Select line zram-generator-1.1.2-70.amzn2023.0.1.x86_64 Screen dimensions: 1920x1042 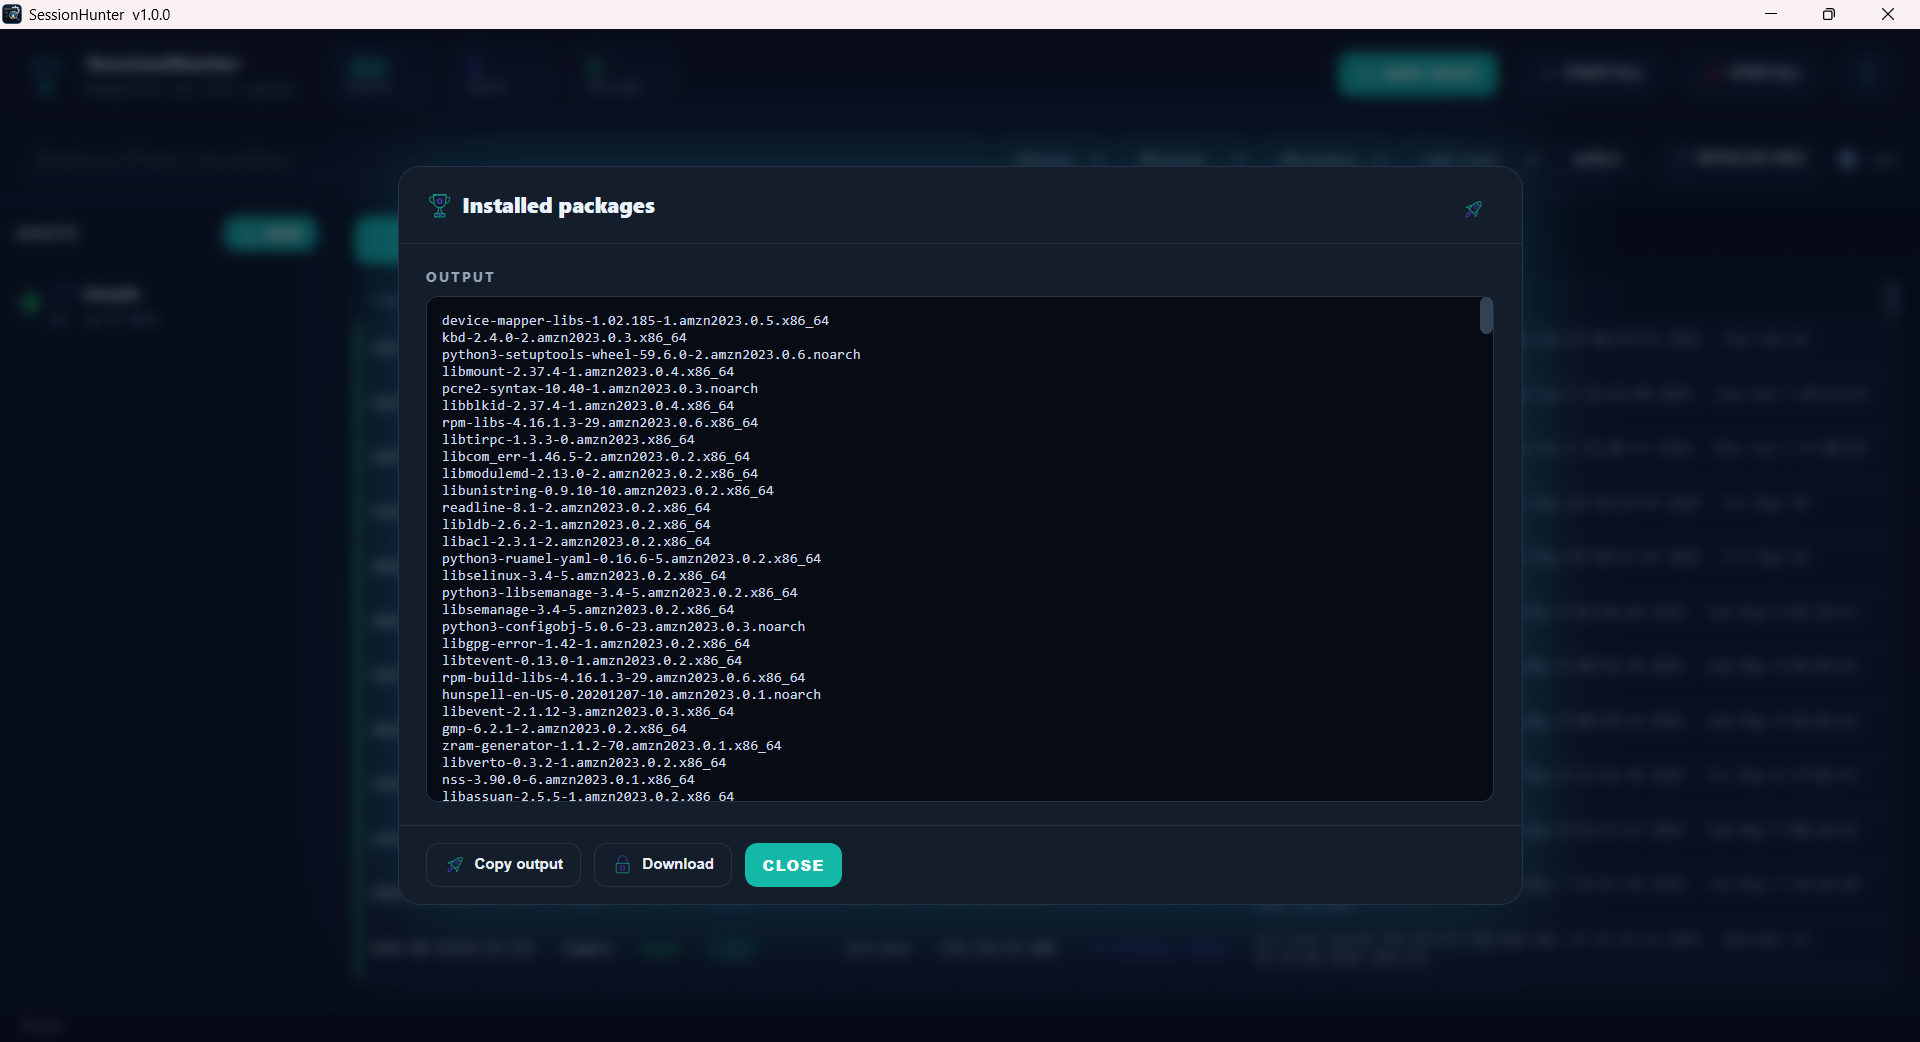(x=612, y=746)
